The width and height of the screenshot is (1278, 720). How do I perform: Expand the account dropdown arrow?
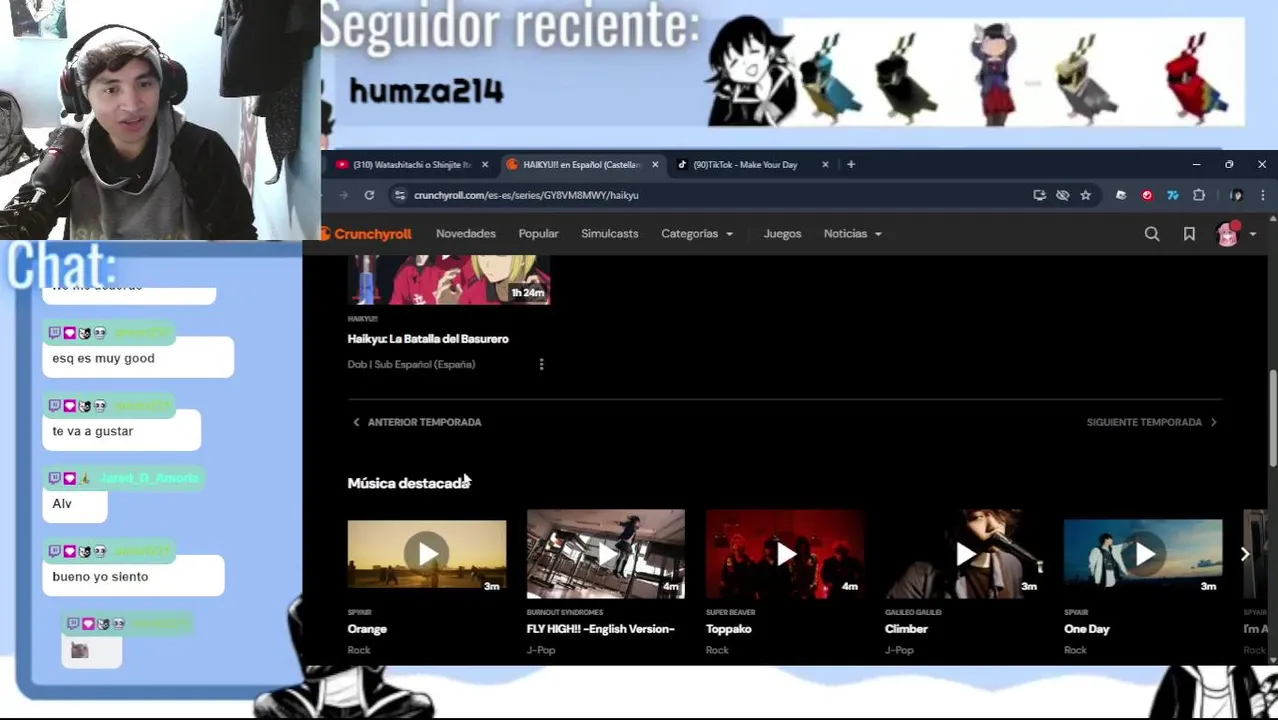(1252, 234)
